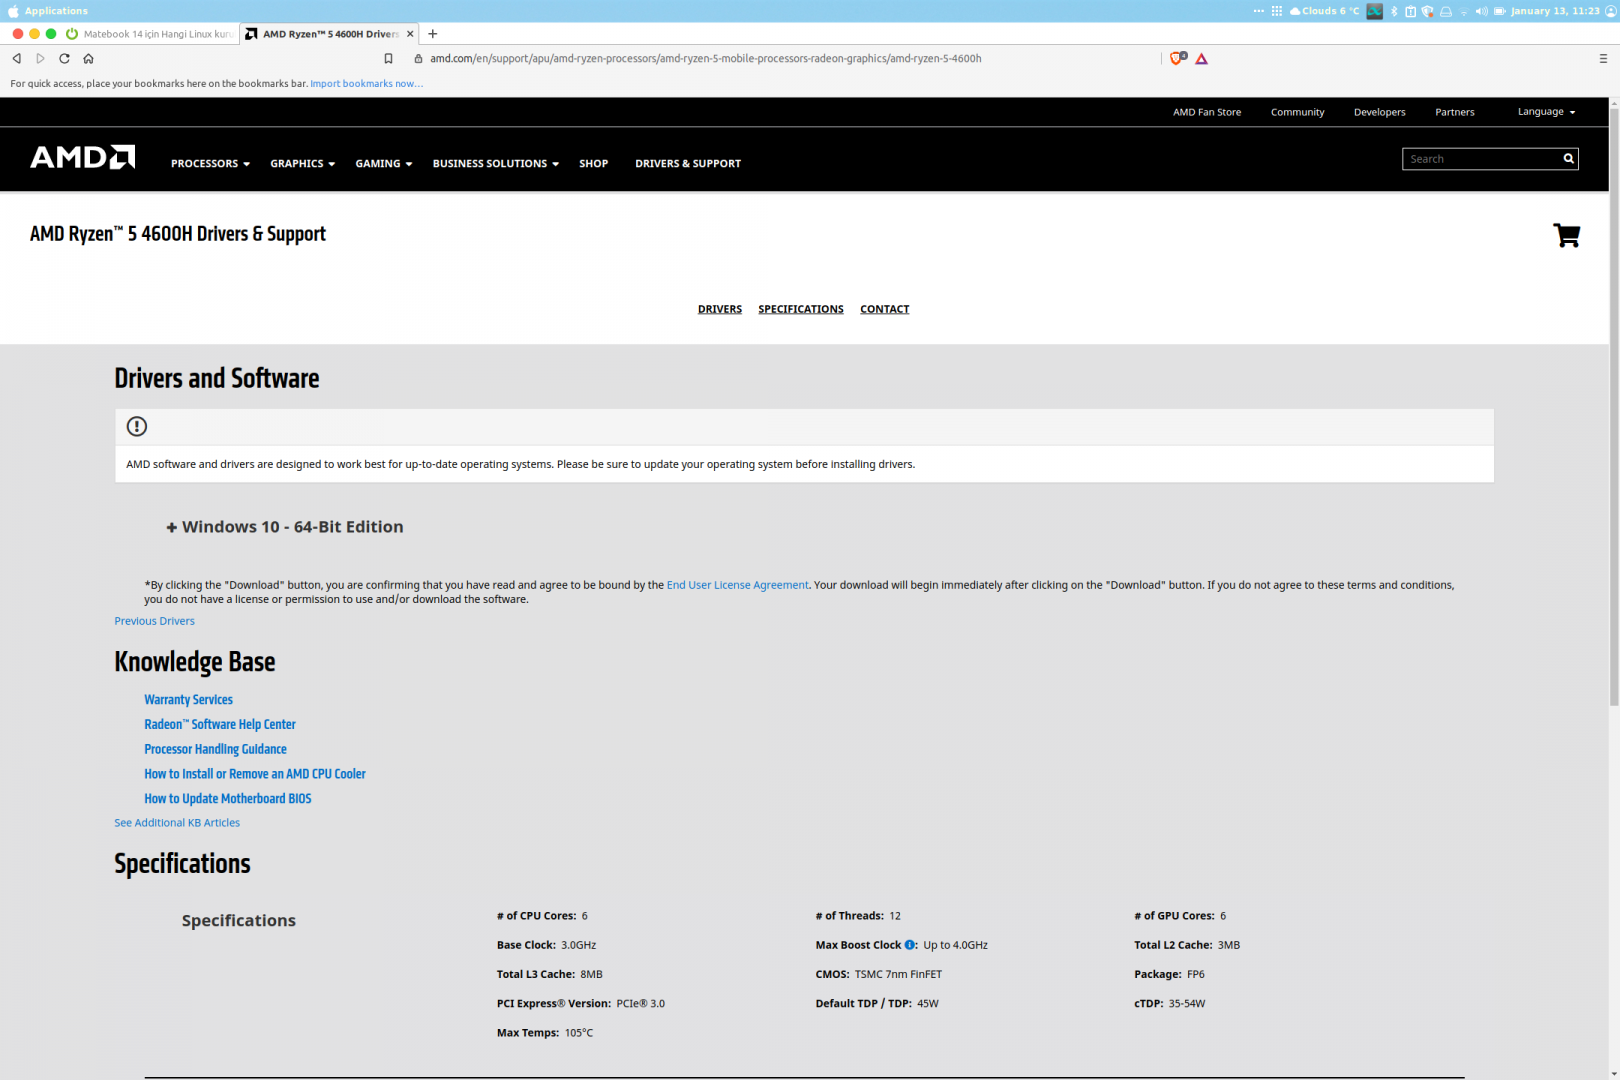The width and height of the screenshot is (1620, 1080).
Task: Bookmark this page with the bookmark icon
Action: point(389,59)
